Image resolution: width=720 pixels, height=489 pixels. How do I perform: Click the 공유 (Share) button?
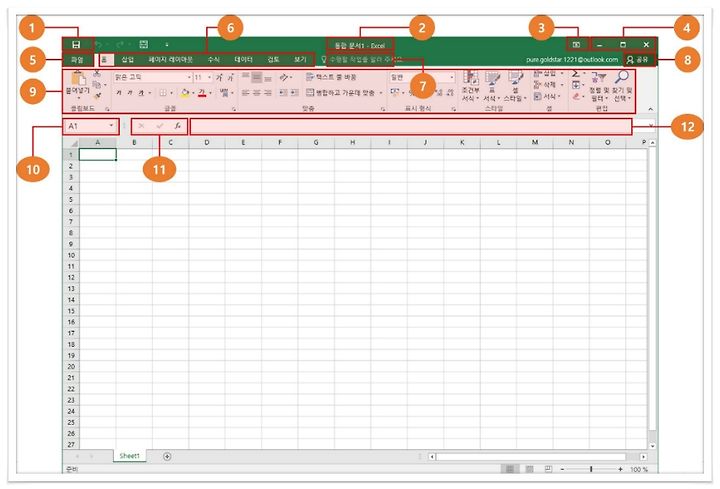click(638, 60)
